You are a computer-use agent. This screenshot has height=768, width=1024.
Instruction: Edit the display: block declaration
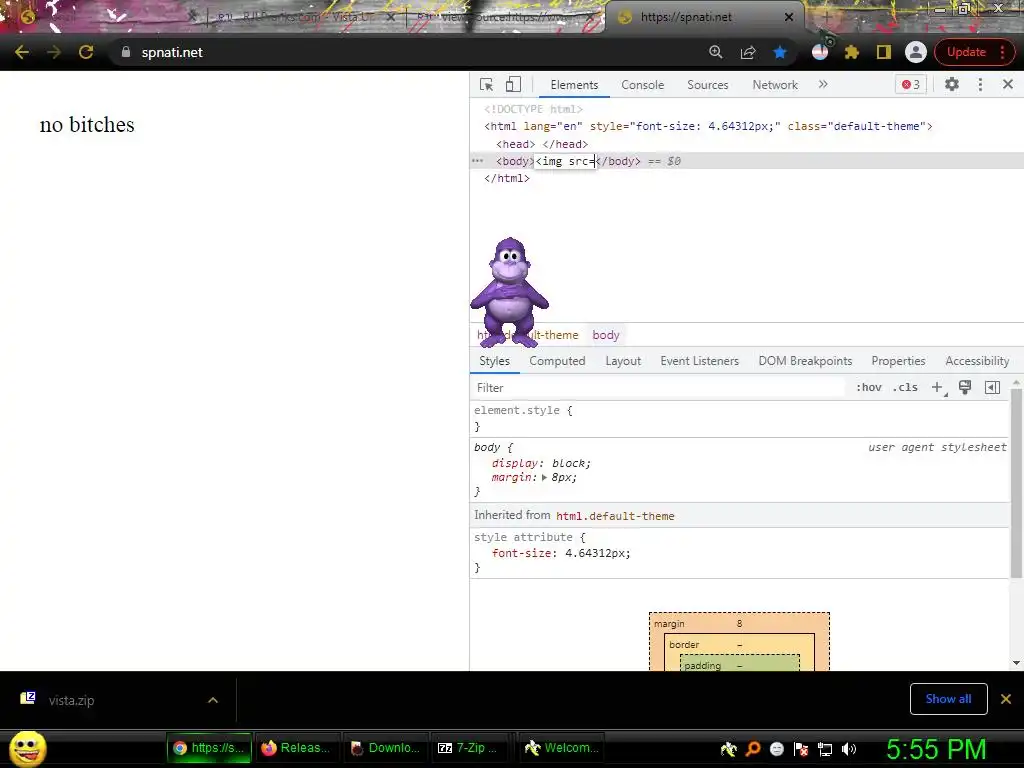pos(541,463)
